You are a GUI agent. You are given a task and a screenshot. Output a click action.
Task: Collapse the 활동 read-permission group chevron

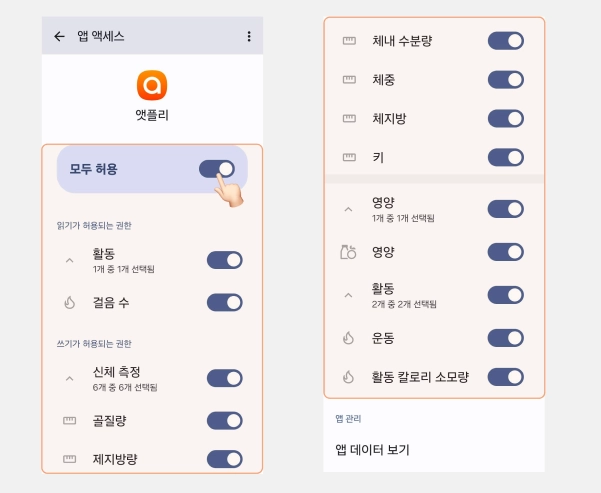(69, 261)
